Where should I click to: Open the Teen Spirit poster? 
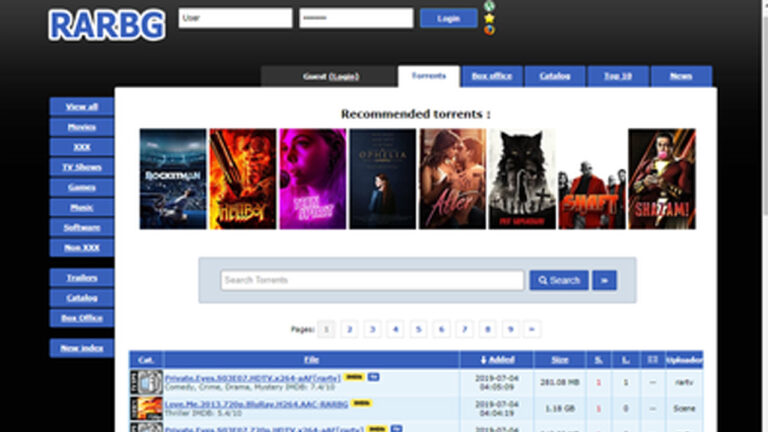(312, 179)
